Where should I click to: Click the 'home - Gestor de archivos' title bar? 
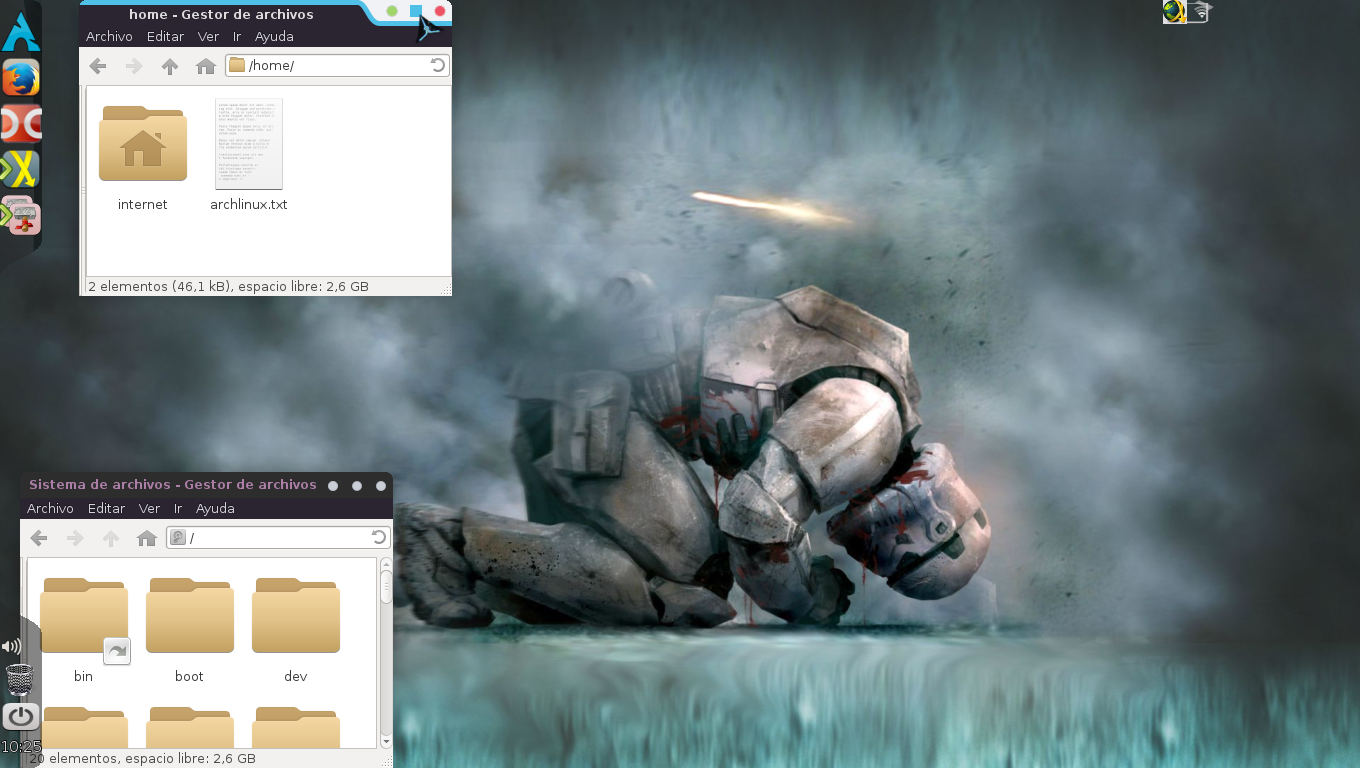221,14
